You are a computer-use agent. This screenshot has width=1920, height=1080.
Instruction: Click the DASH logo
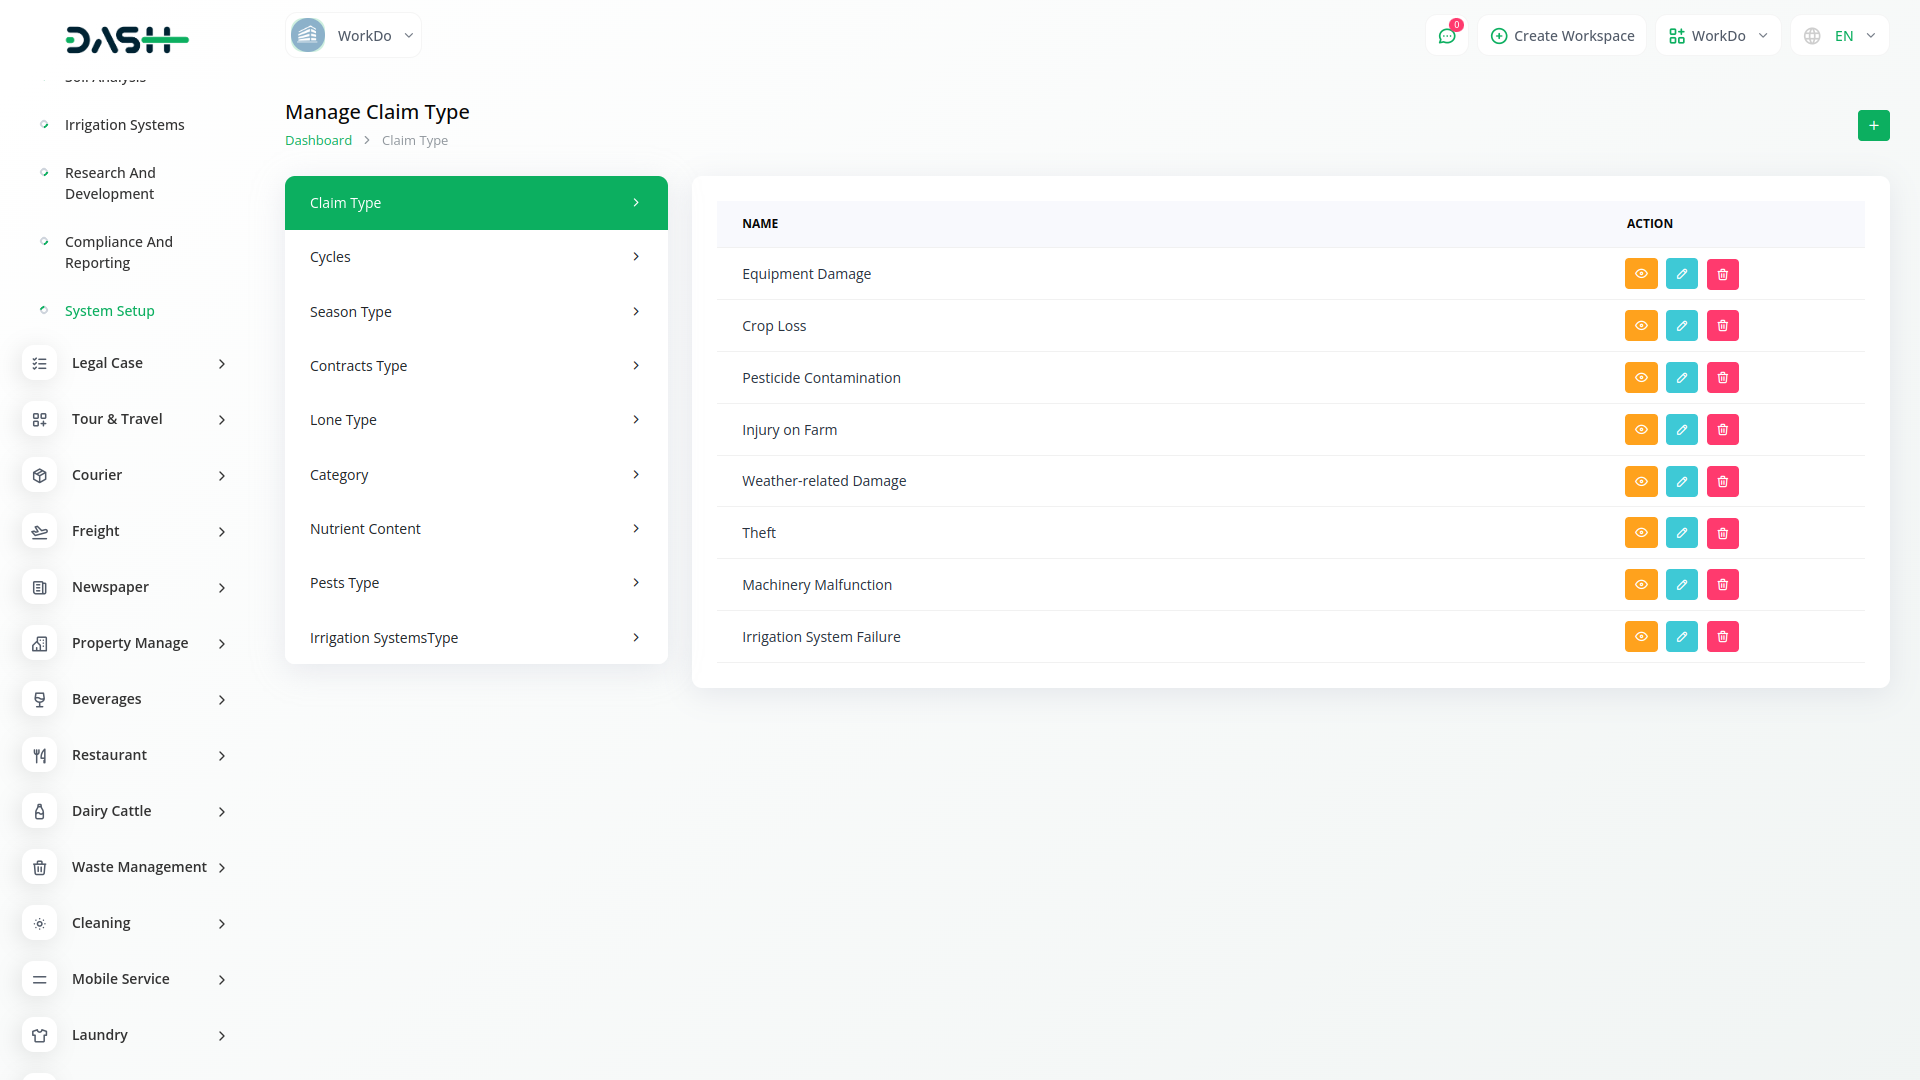click(127, 40)
